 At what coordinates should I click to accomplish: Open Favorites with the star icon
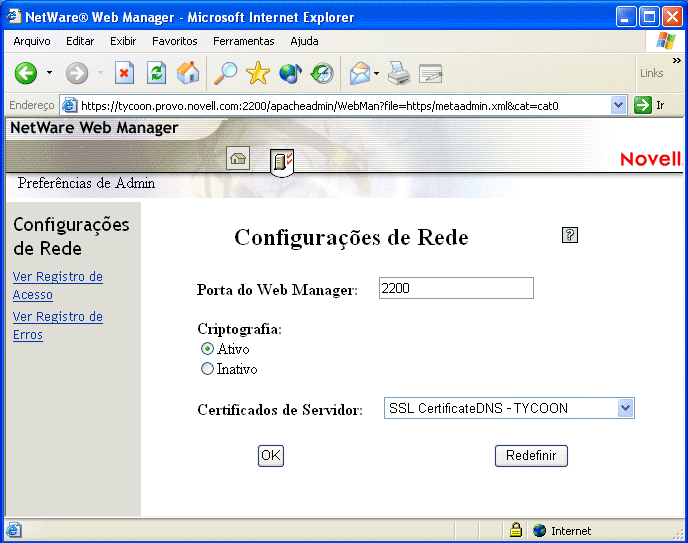pyautogui.click(x=258, y=73)
